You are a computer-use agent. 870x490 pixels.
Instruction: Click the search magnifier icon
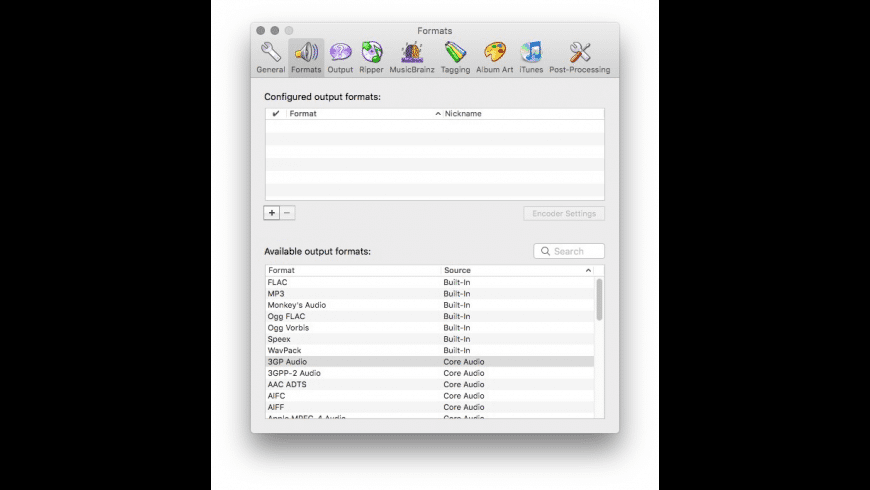[545, 251]
